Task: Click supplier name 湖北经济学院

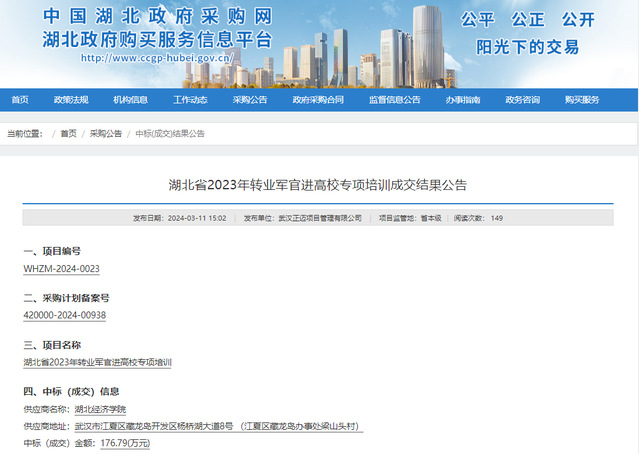Action: [100, 409]
